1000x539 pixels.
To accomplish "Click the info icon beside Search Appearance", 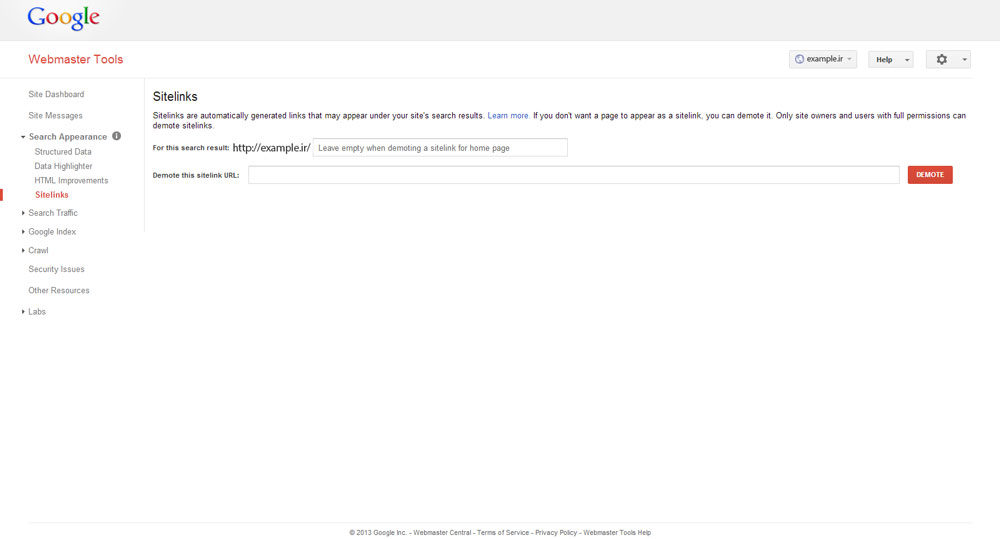I will click(117, 136).
